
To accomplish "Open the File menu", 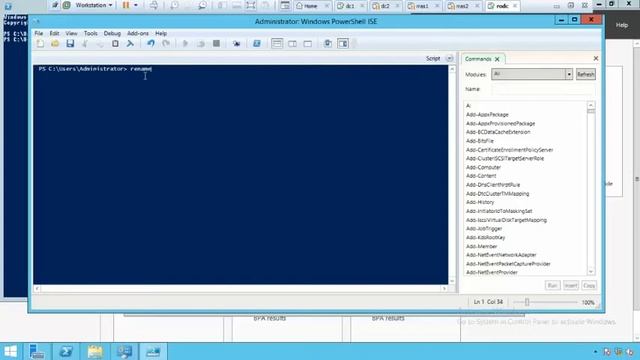I will (x=39, y=33).
